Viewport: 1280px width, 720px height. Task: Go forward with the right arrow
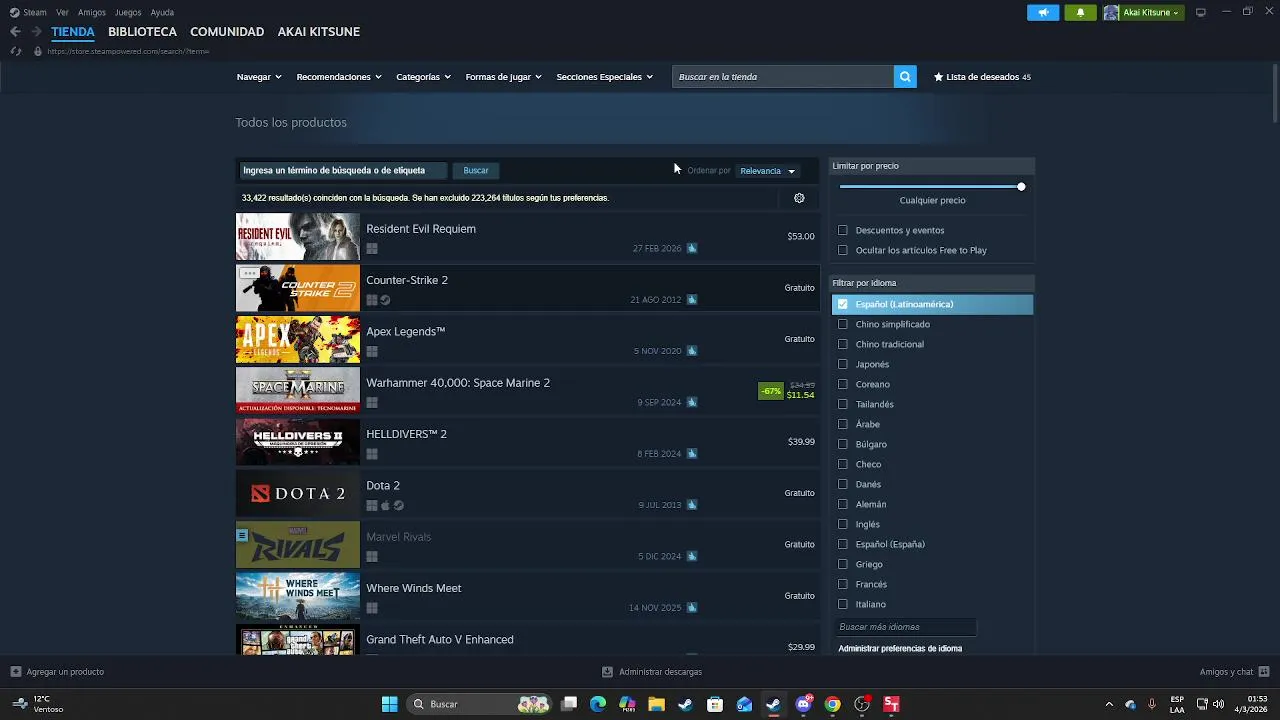[36, 32]
